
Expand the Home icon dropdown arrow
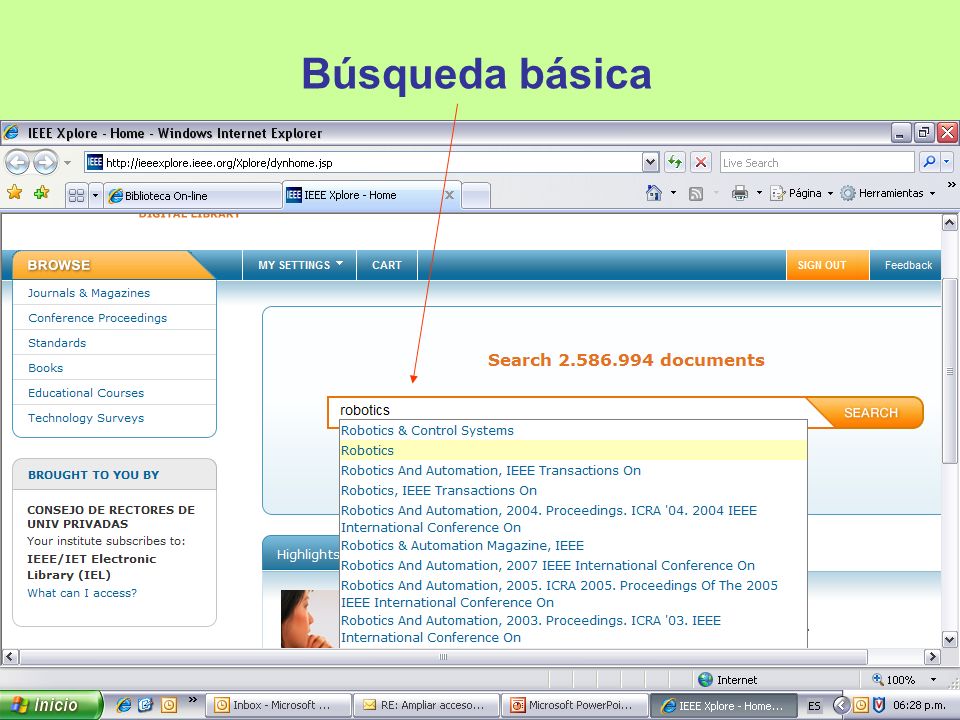[673, 193]
